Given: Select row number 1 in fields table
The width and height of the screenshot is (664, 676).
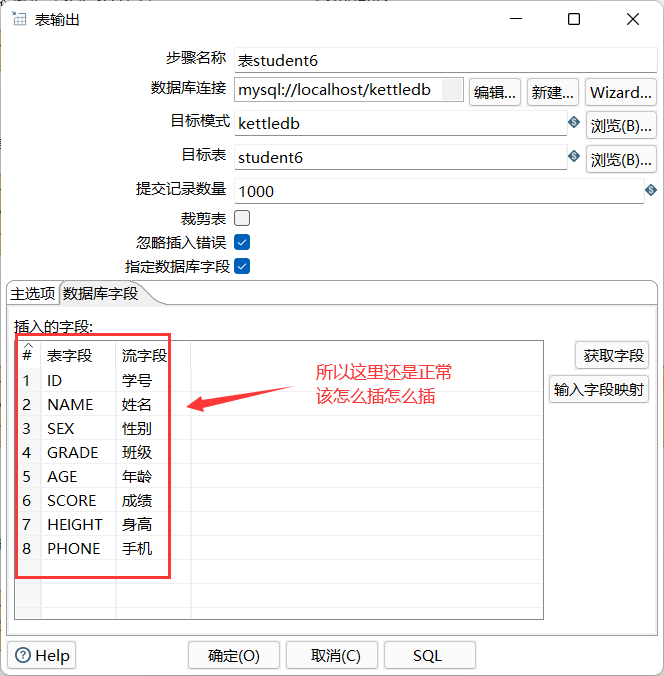Looking at the screenshot, I should point(28,380).
